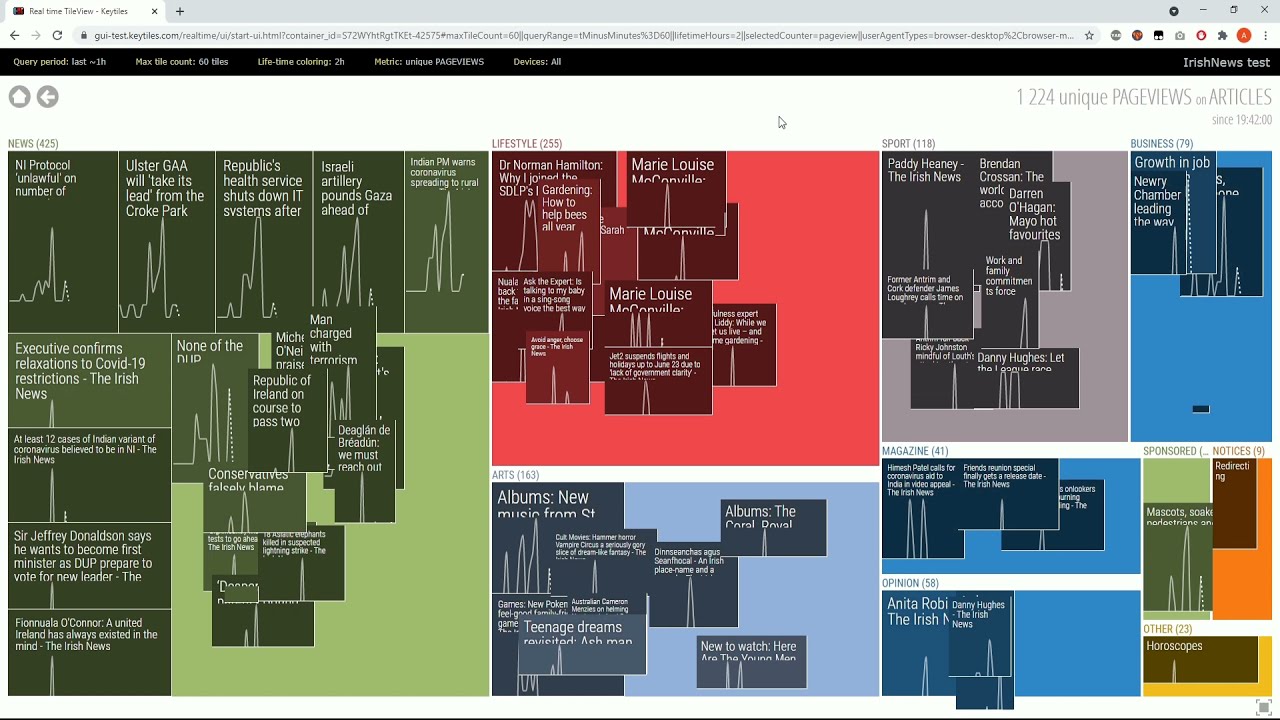Change the Life-time coloring setting

[x=301, y=62]
